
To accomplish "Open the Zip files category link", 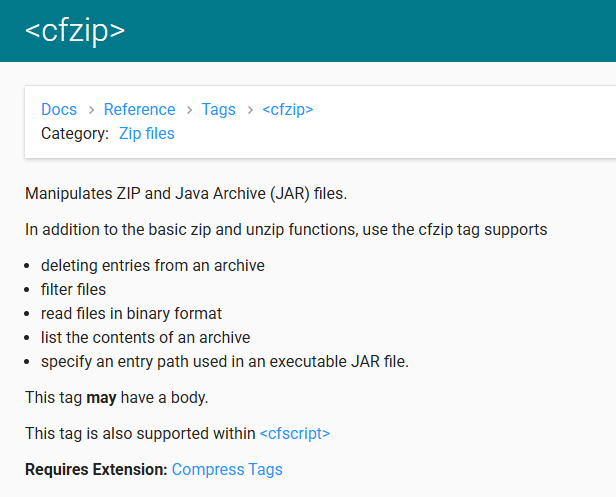I will [147, 134].
